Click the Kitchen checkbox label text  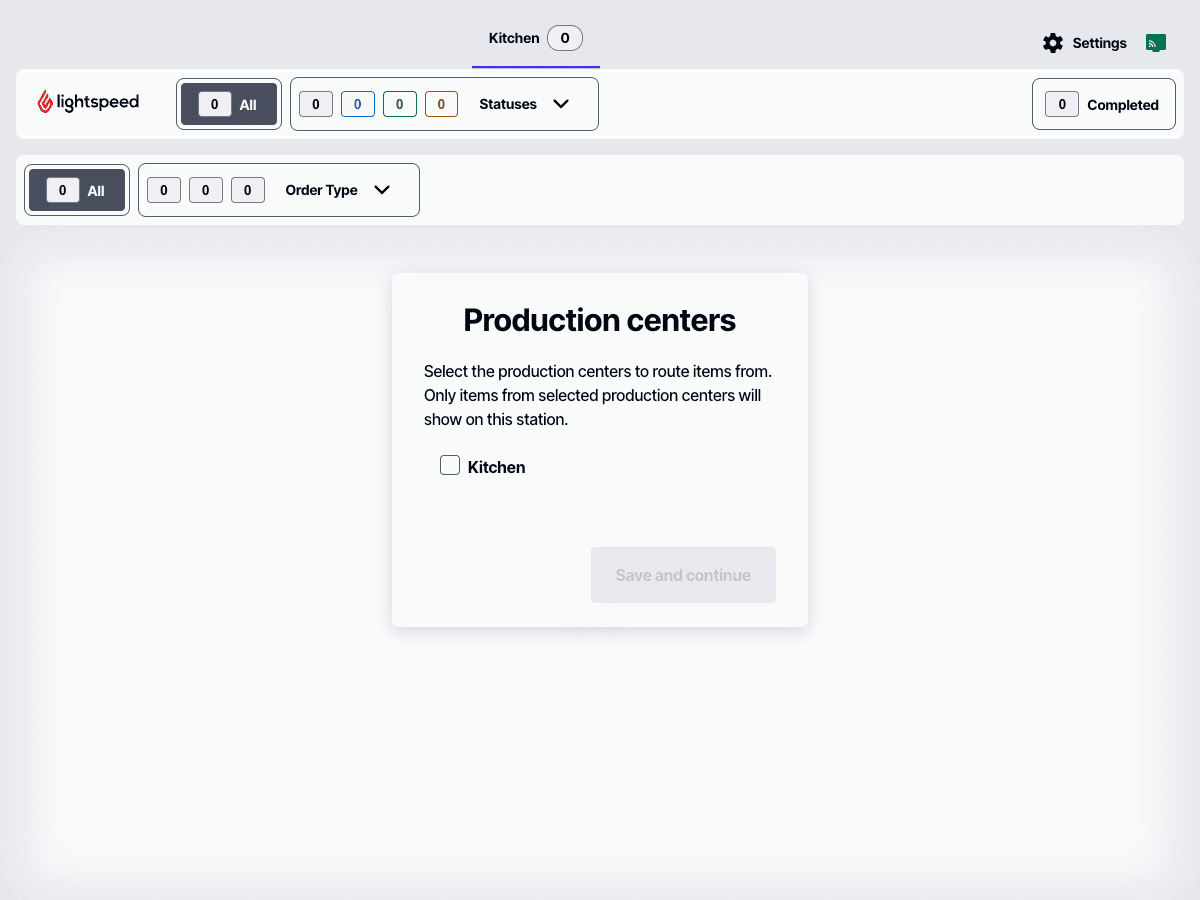click(496, 467)
